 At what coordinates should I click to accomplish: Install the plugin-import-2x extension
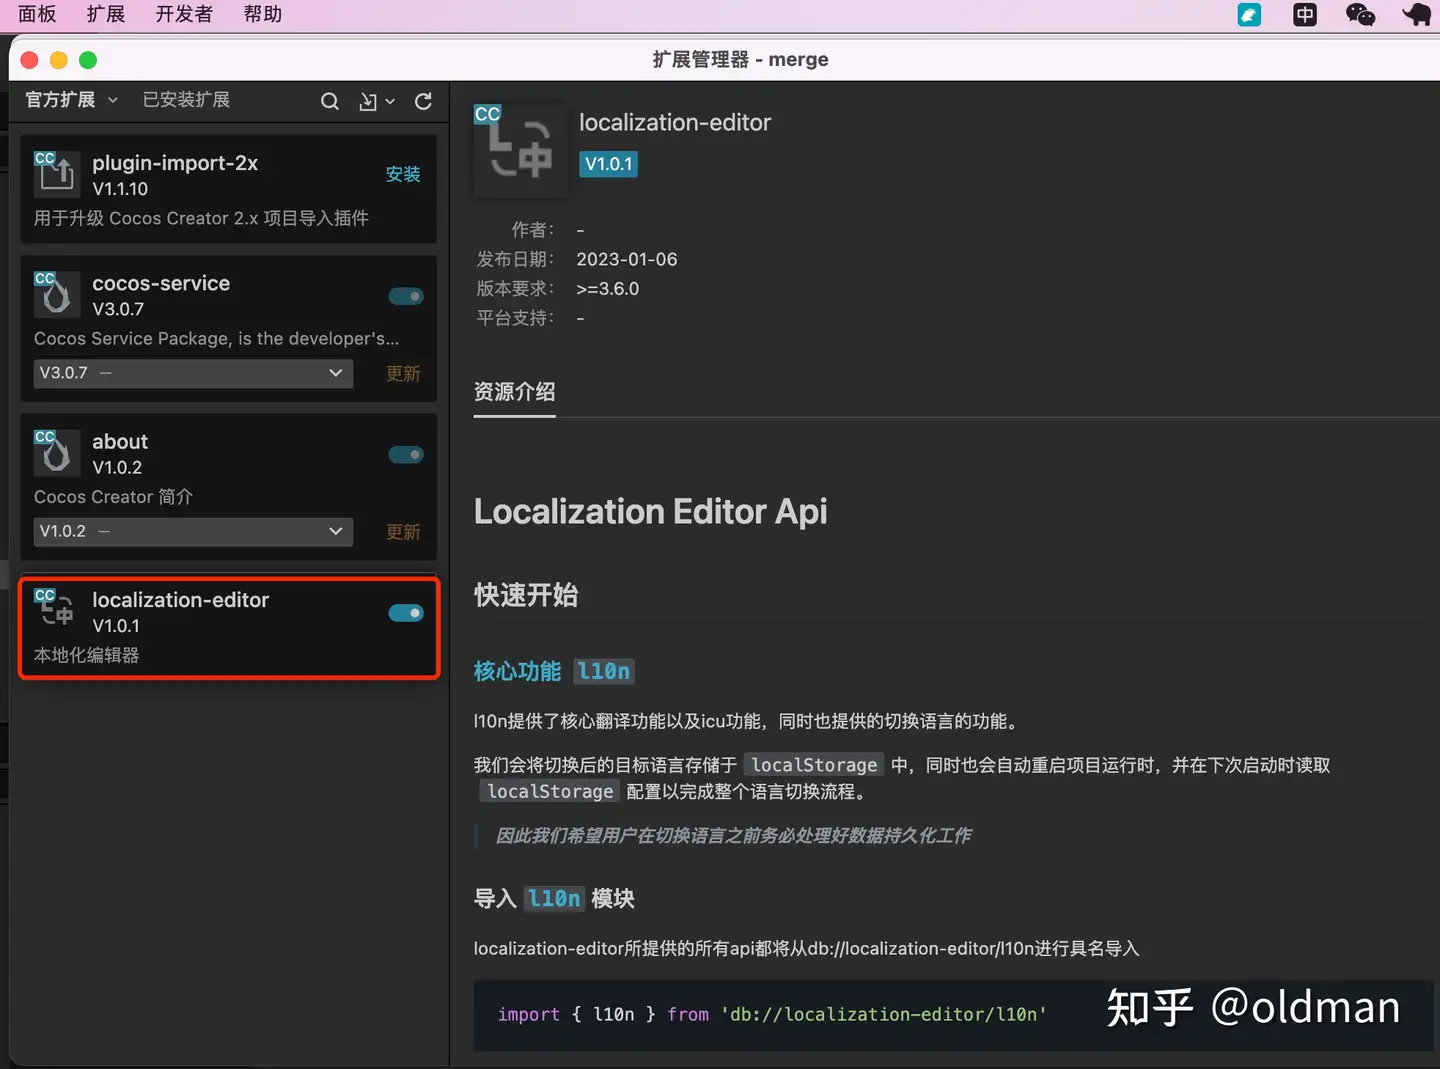[403, 174]
